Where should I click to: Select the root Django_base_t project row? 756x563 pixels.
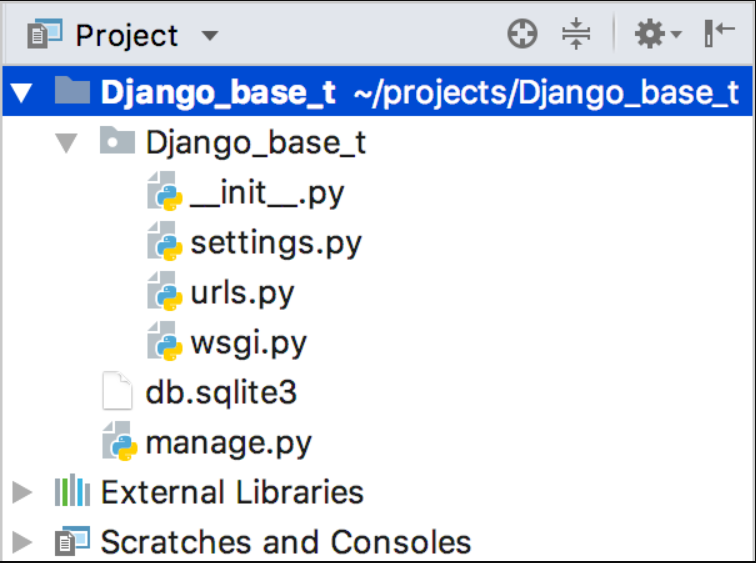pyautogui.click(x=378, y=92)
